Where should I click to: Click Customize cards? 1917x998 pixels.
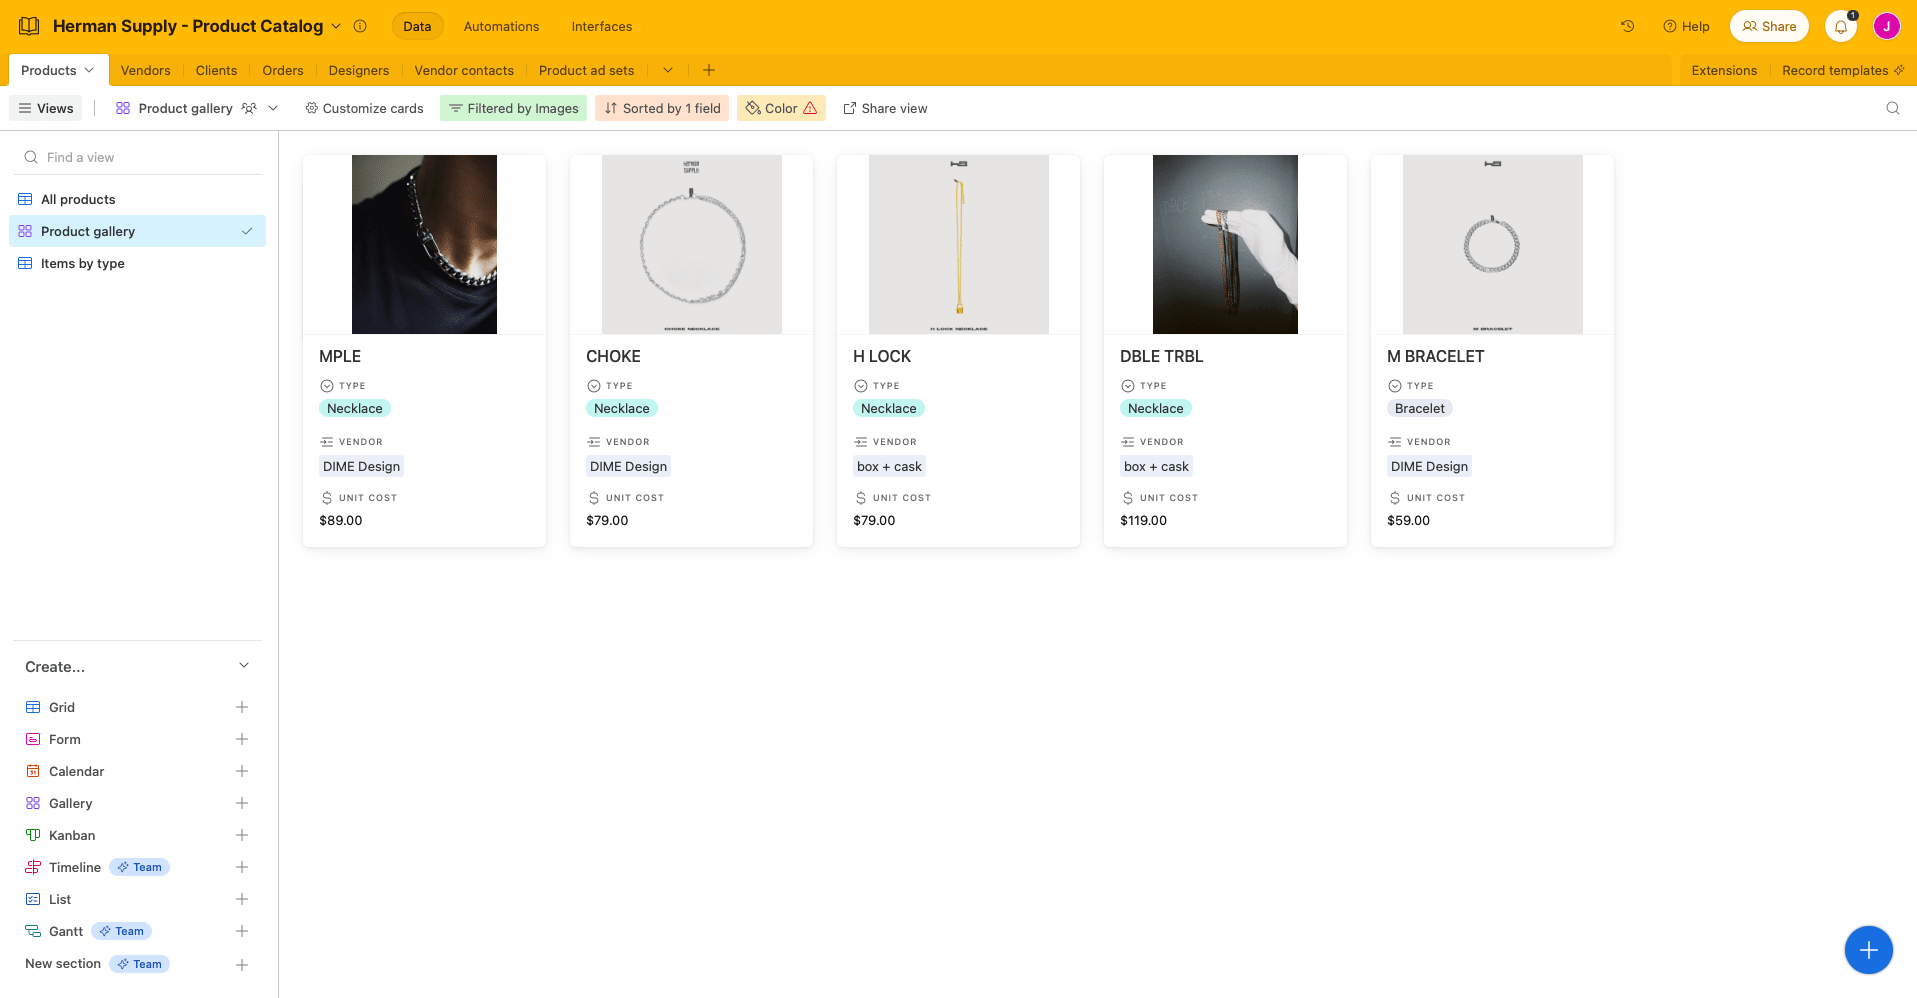[364, 108]
